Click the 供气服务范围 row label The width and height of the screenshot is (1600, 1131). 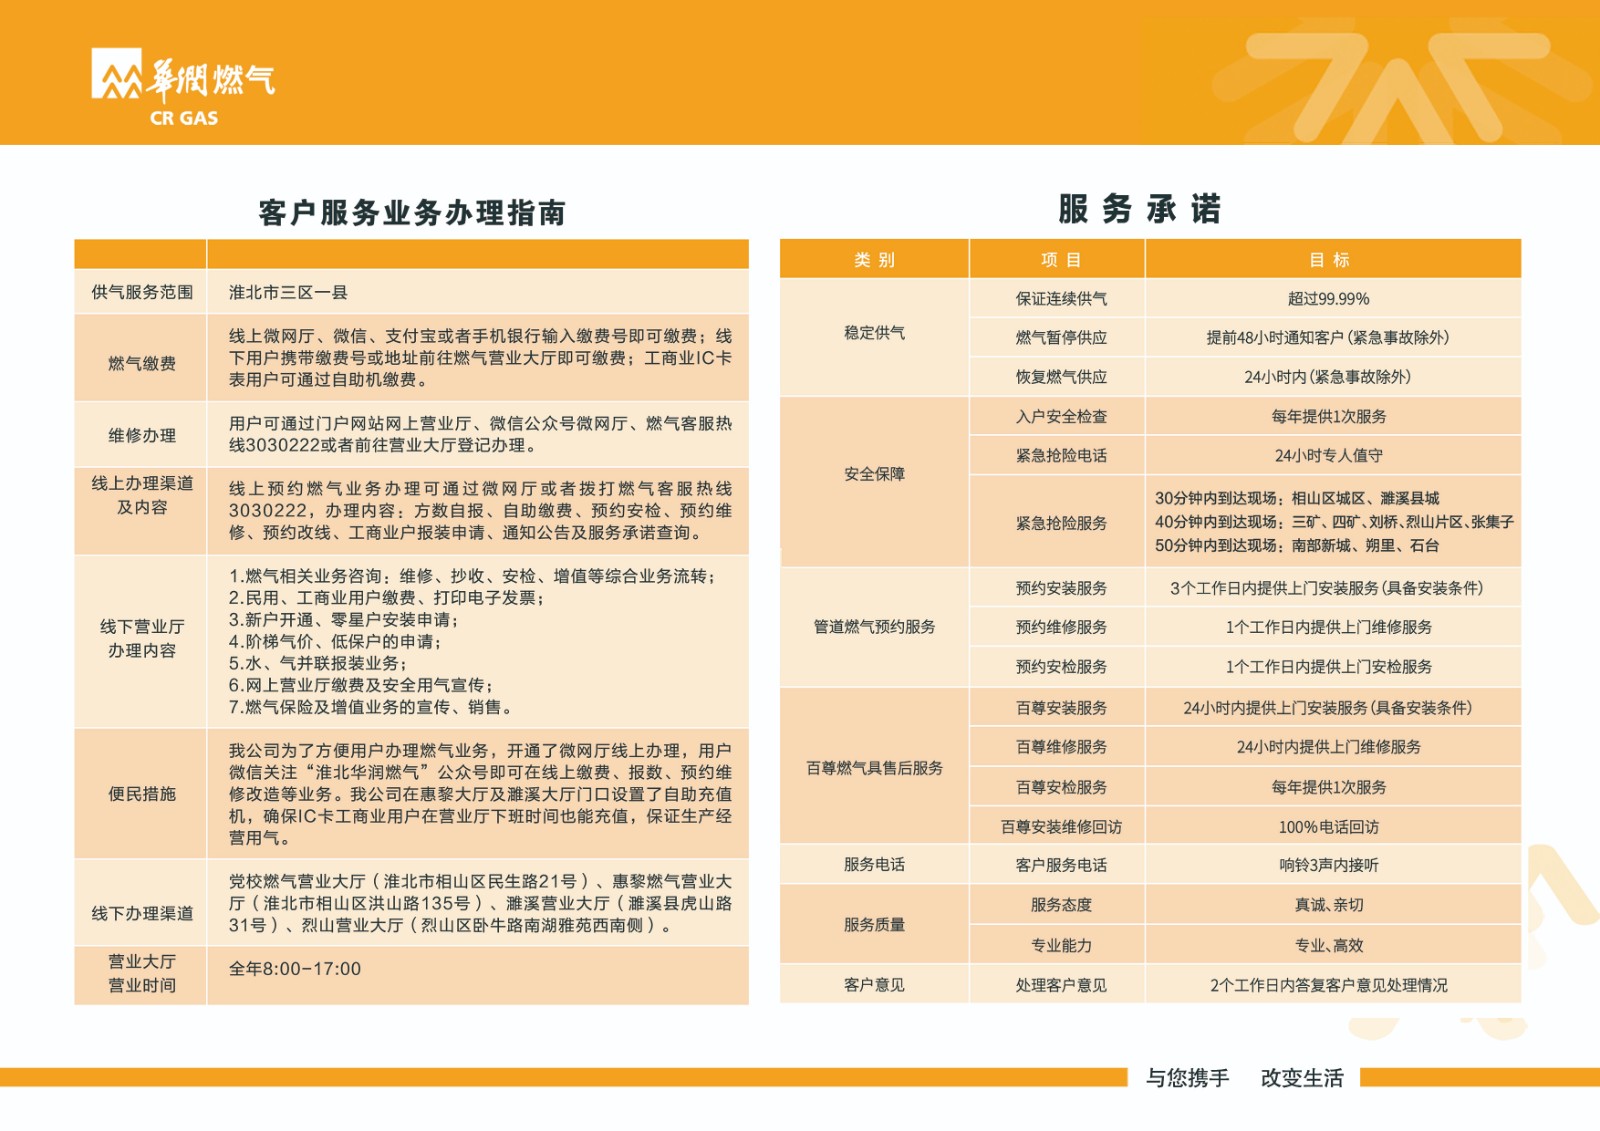(x=141, y=292)
